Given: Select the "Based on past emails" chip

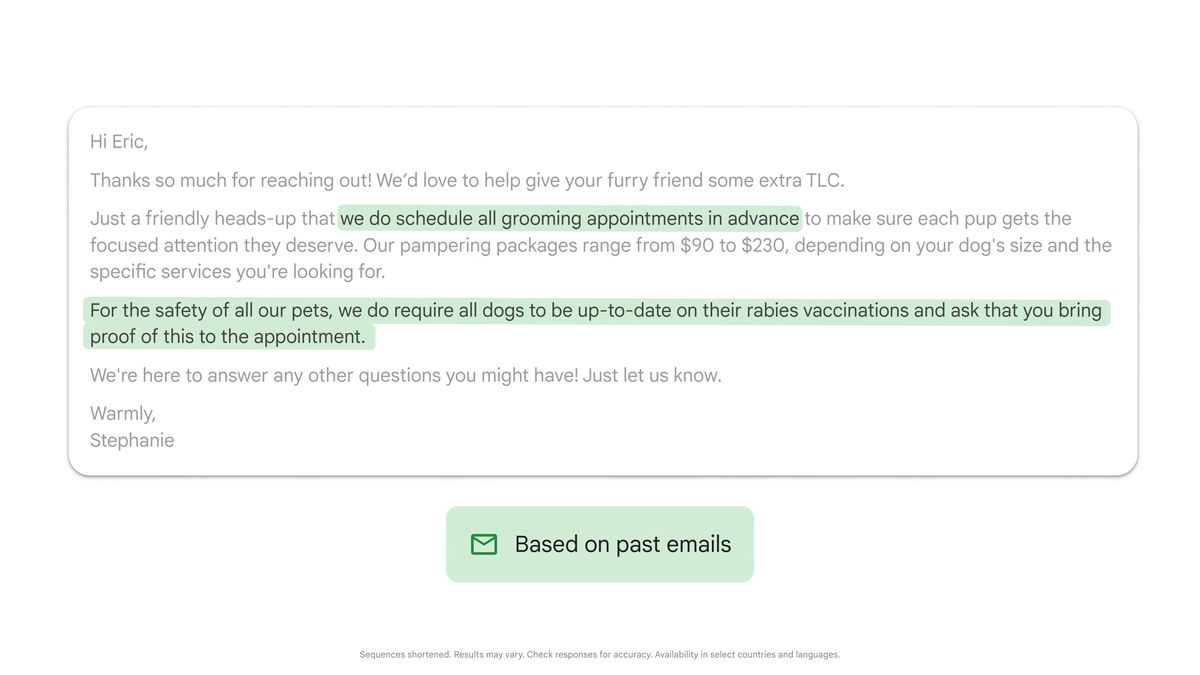Looking at the screenshot, I should click(x=600, y=544).
